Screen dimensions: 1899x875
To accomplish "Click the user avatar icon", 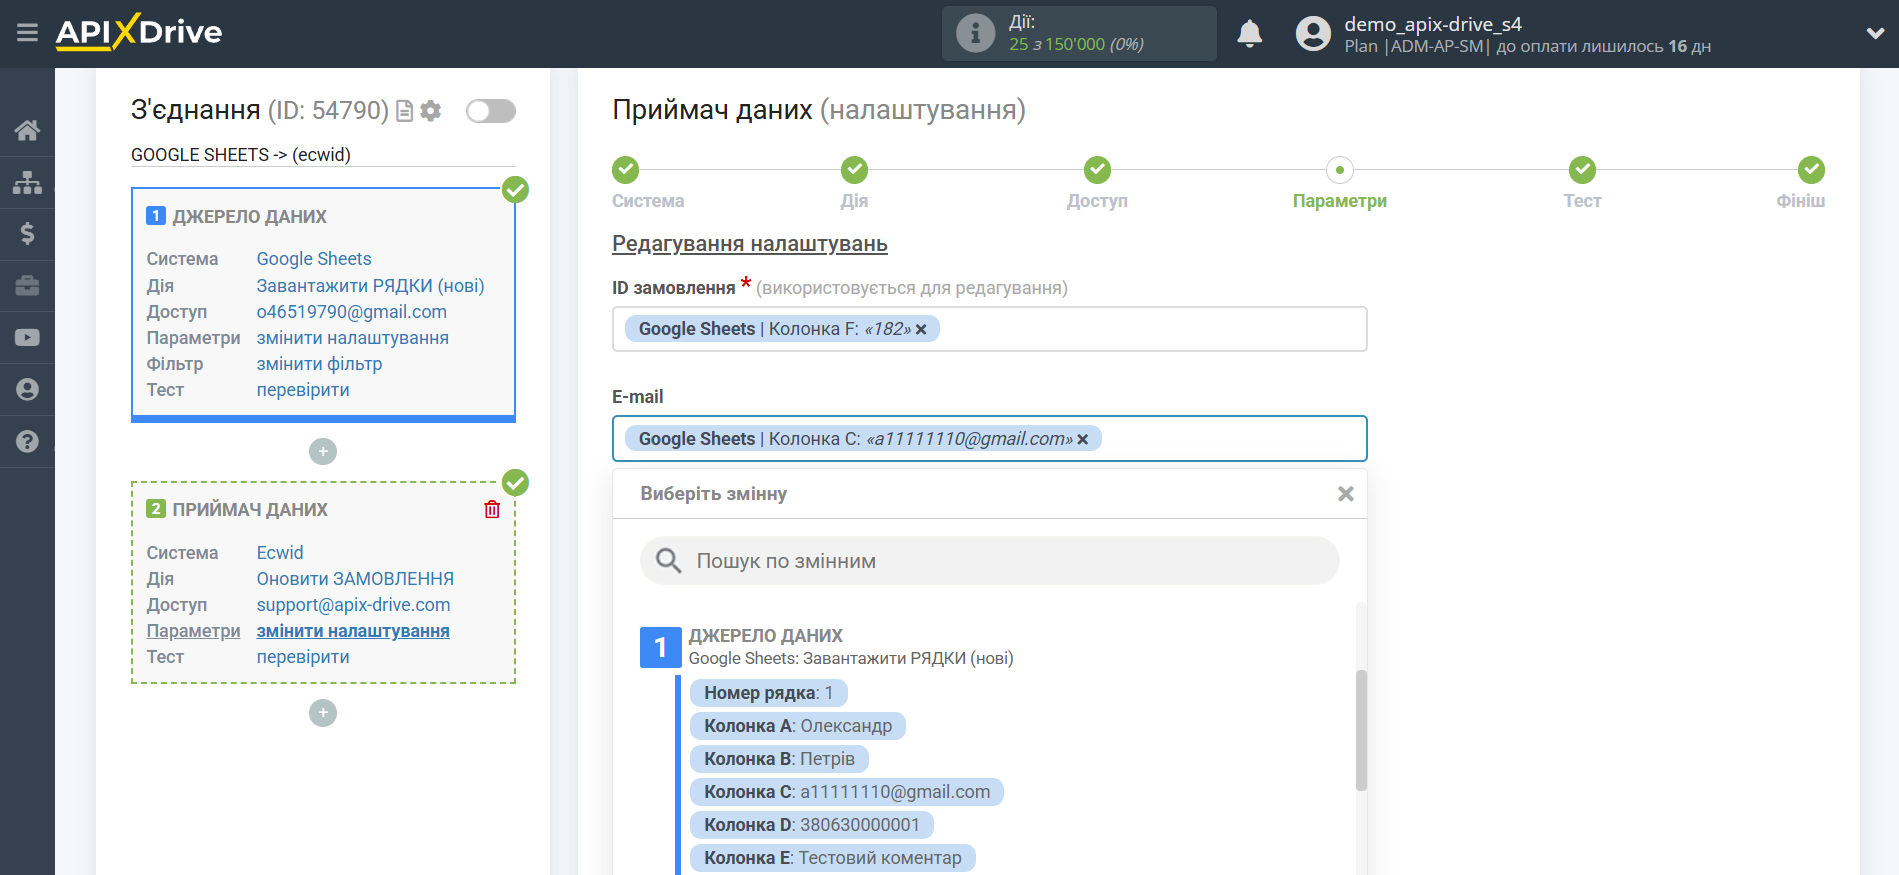I will (1313, 34).
